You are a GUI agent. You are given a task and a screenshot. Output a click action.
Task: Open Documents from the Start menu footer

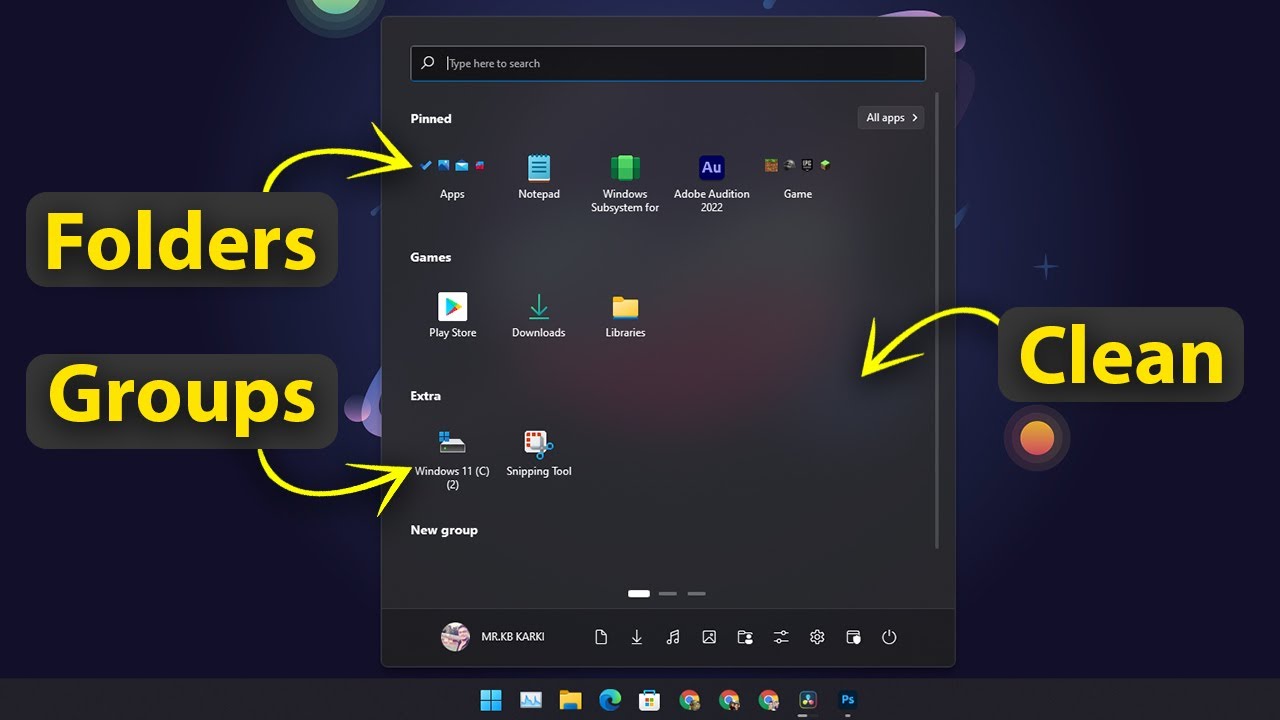(601, 637)
